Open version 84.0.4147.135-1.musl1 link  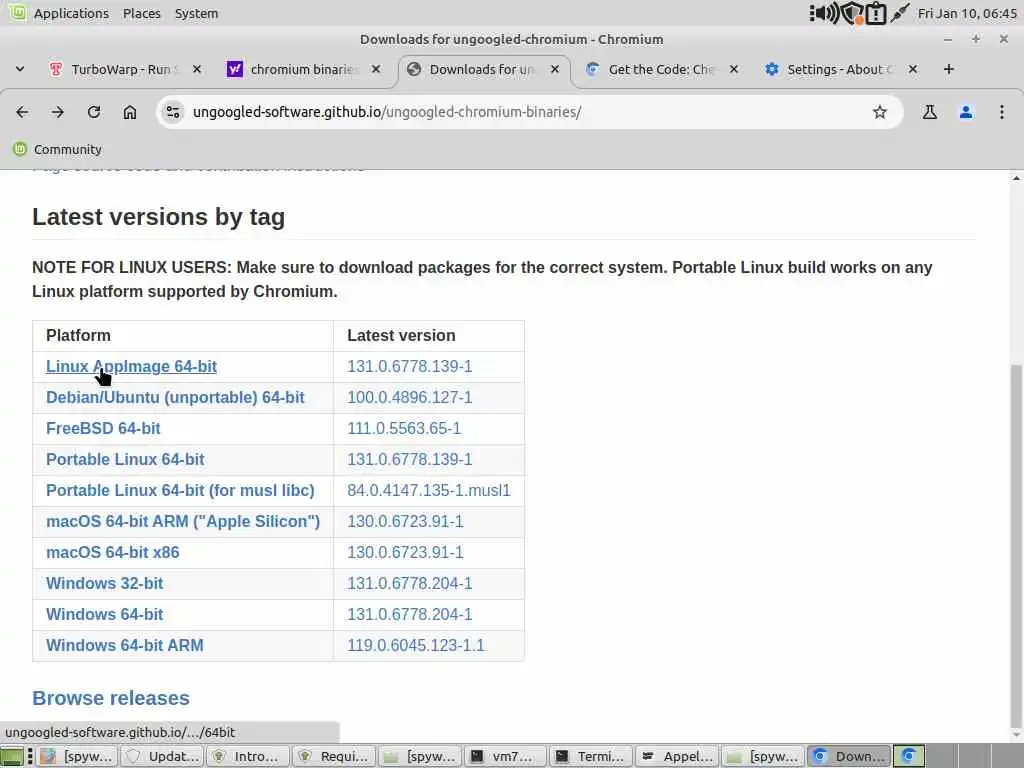coord(428,490)
